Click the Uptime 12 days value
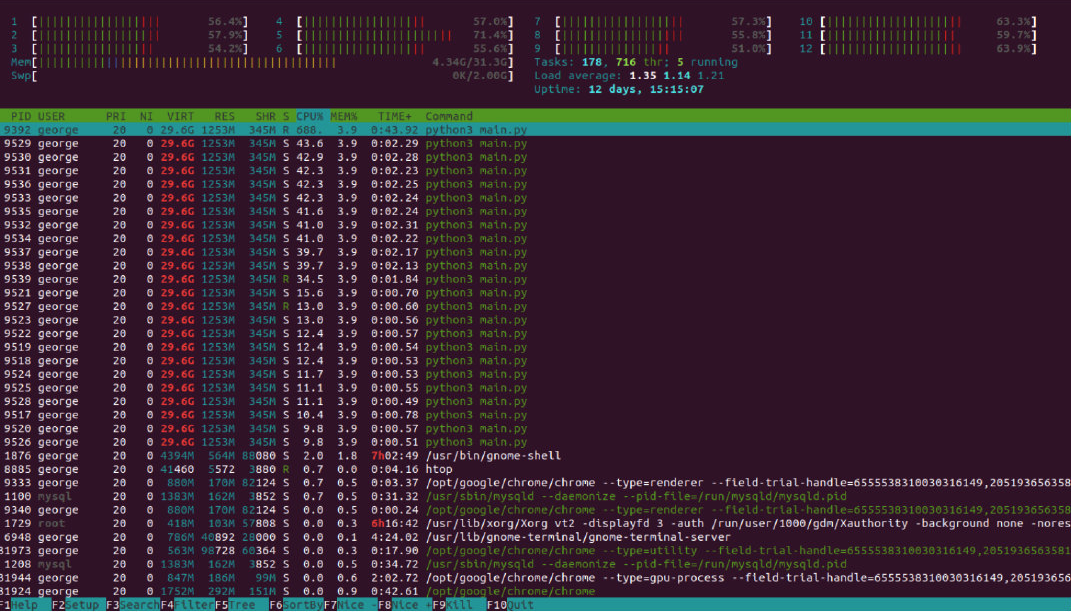 [646, 89]
